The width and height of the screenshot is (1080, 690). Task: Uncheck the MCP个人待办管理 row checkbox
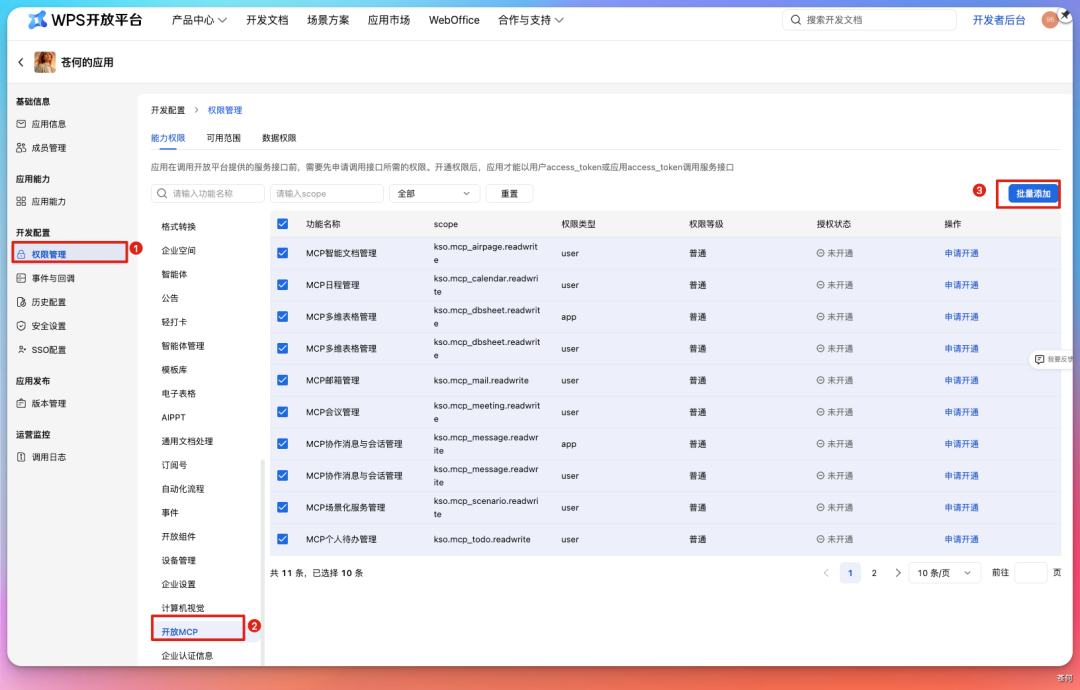click(282, 539)
